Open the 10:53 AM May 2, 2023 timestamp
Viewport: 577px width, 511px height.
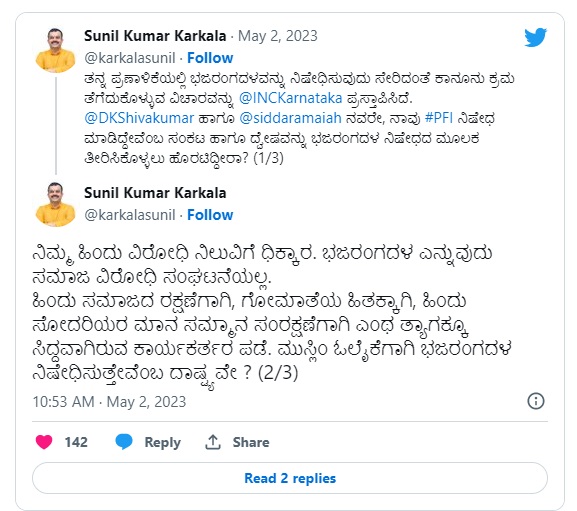(x=109, y=402)
